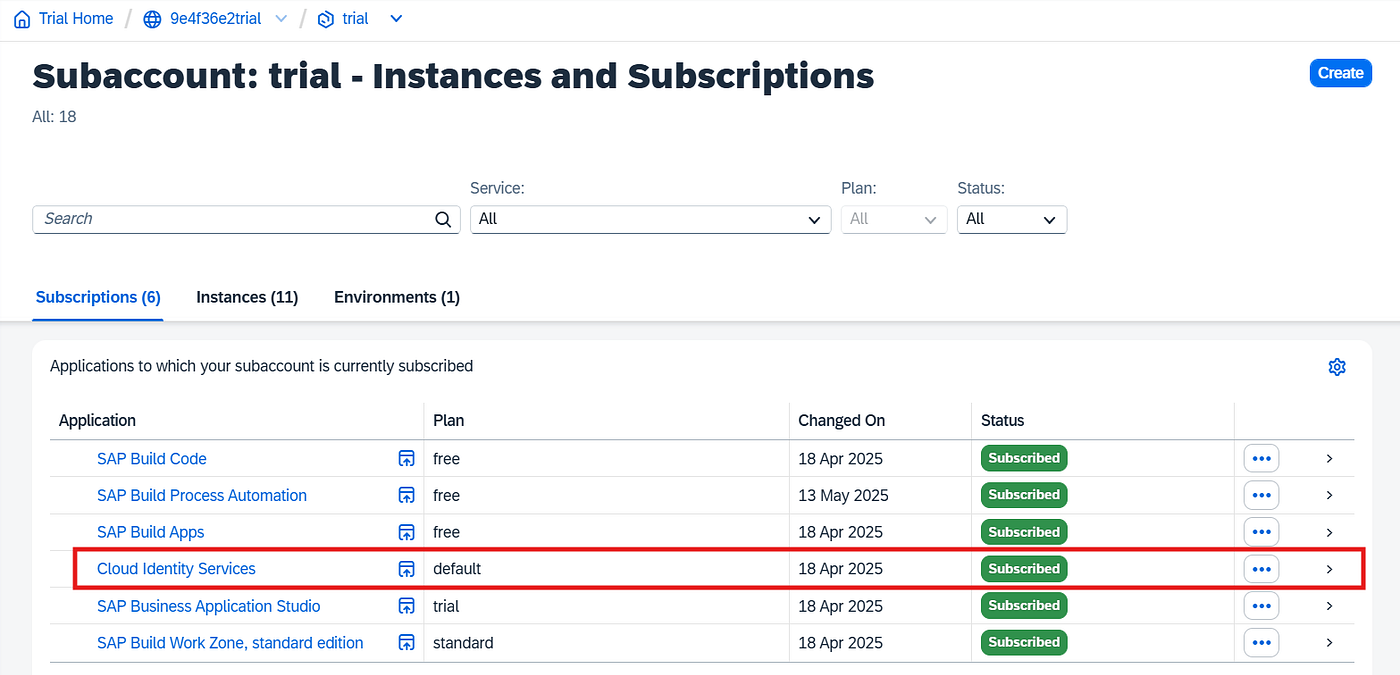Open the SAP Build Process Automation link
This screenshot has height=675, width=1400.
(x=202, y=495)
